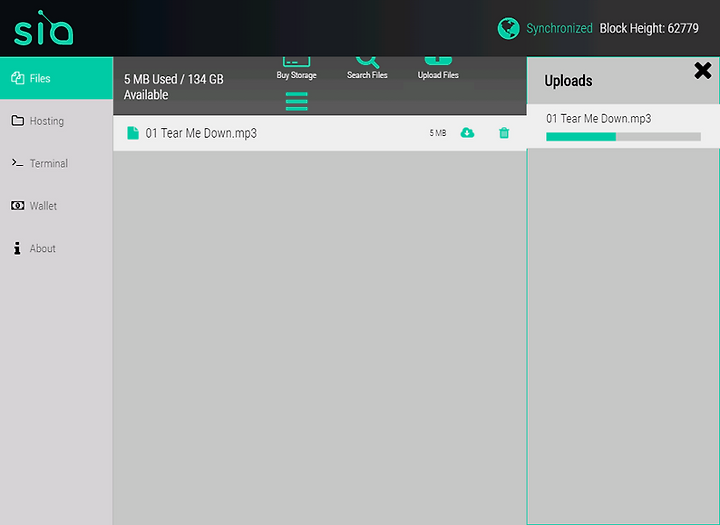720x525 pixels.
Task: Click the Synchronized status text
Action: pos(559,28)
